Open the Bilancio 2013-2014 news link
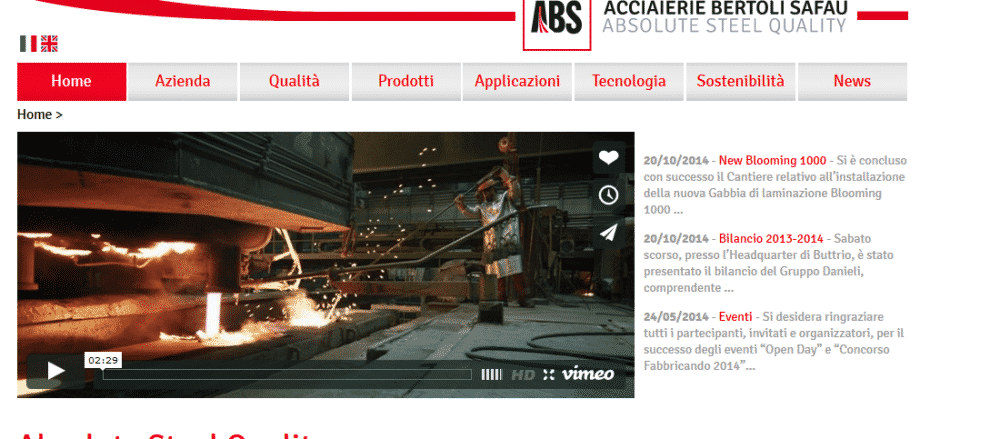This screenshot has height=439, width=1000. (771, 239)
